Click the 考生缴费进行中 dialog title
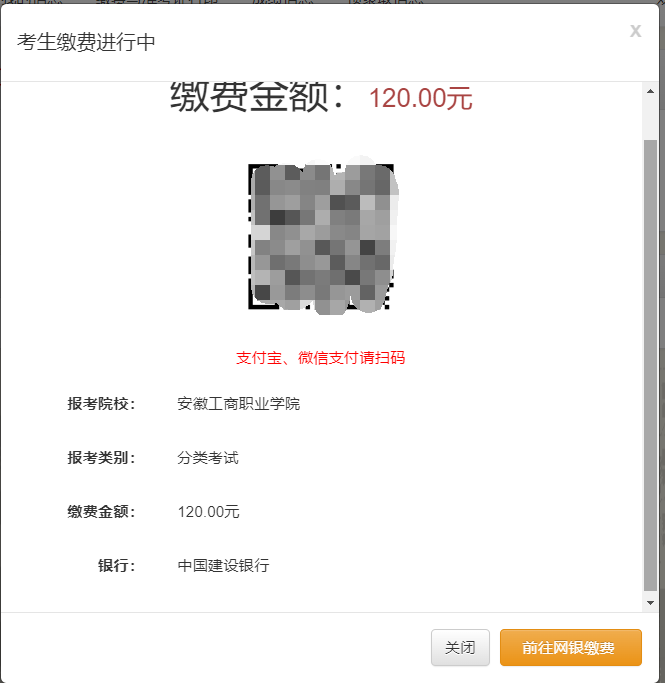 click(86, 42)
